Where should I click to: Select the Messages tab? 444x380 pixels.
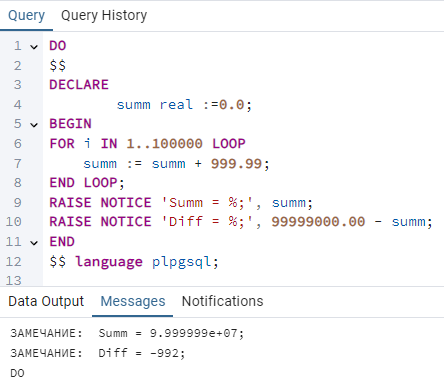133,301
